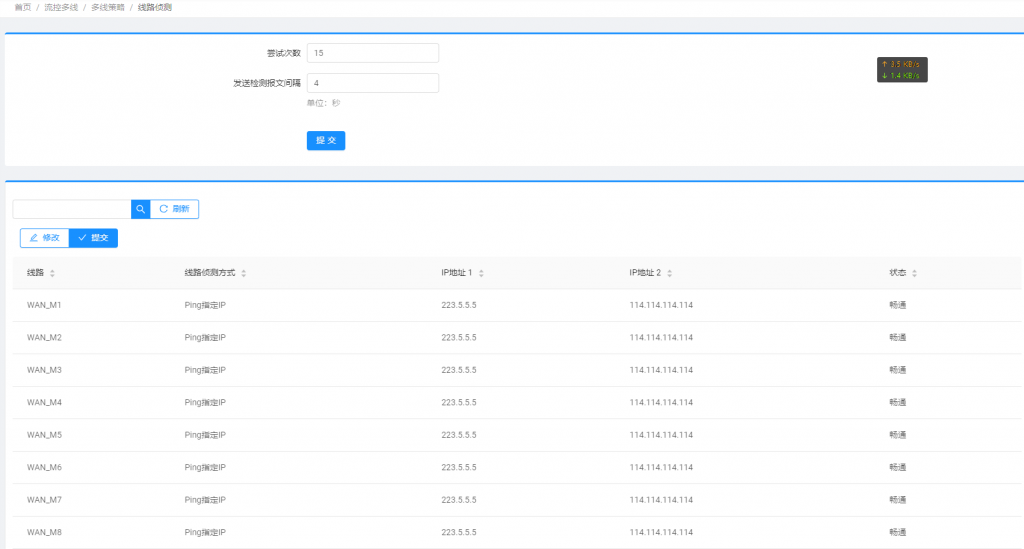Viewport: 1024px width, 549px height.
Task: Click 223.5.5.5 in WAN_M6 row
Action: [458, 467]
